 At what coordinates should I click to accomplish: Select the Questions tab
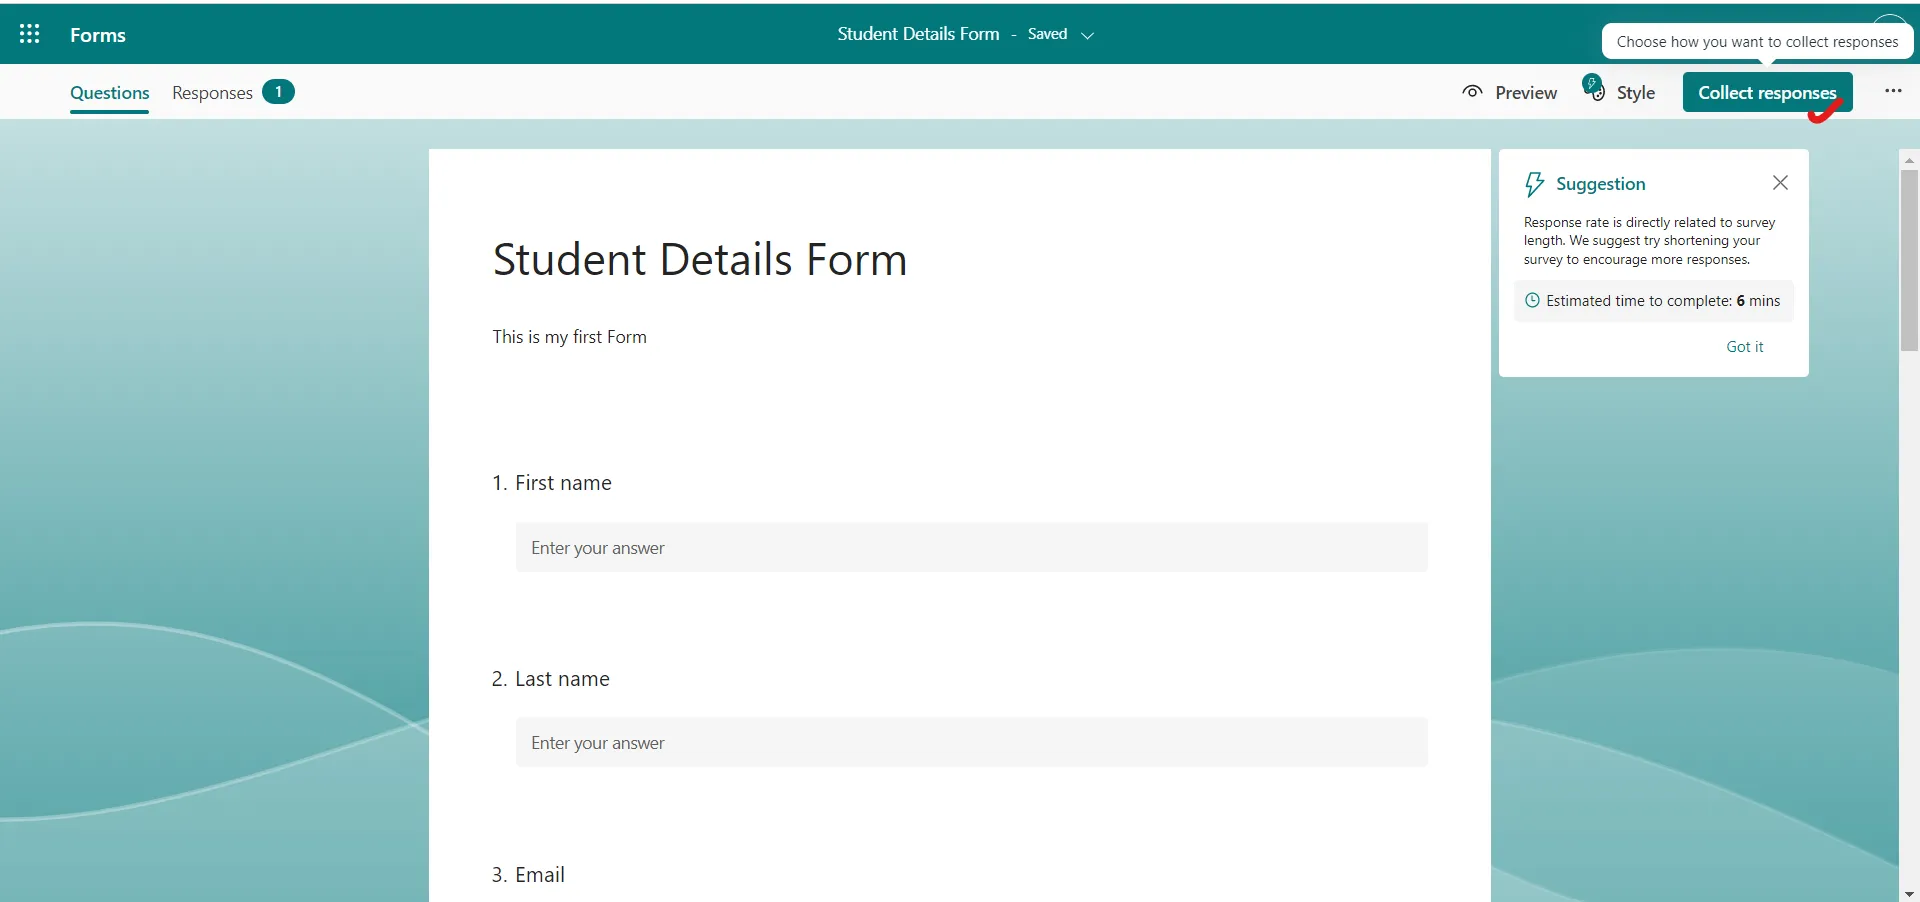click(x=109, y=93)
